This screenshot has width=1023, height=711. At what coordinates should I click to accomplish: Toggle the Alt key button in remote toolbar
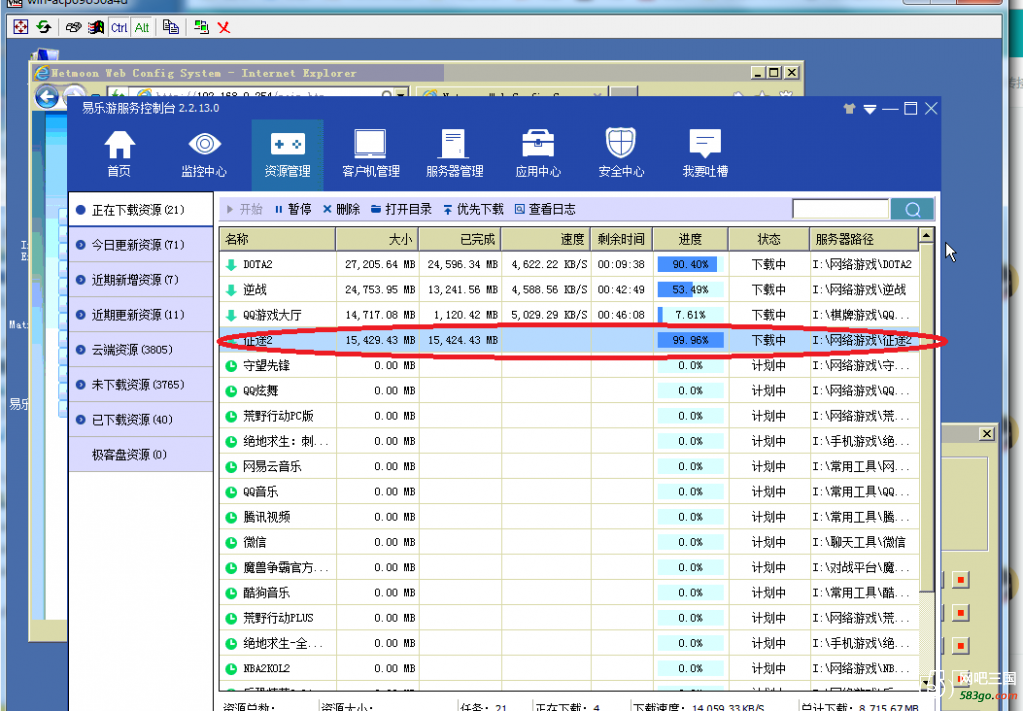click(142, 27)
